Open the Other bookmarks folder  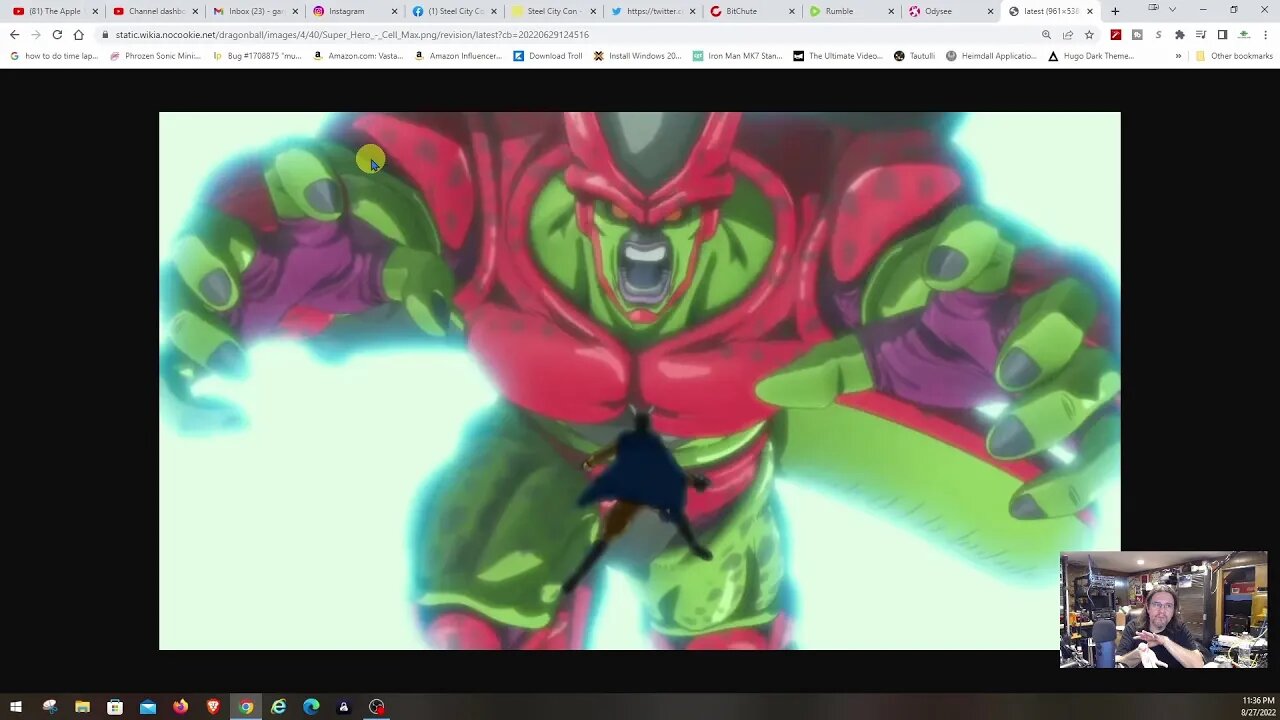[x=1234, y=56]
